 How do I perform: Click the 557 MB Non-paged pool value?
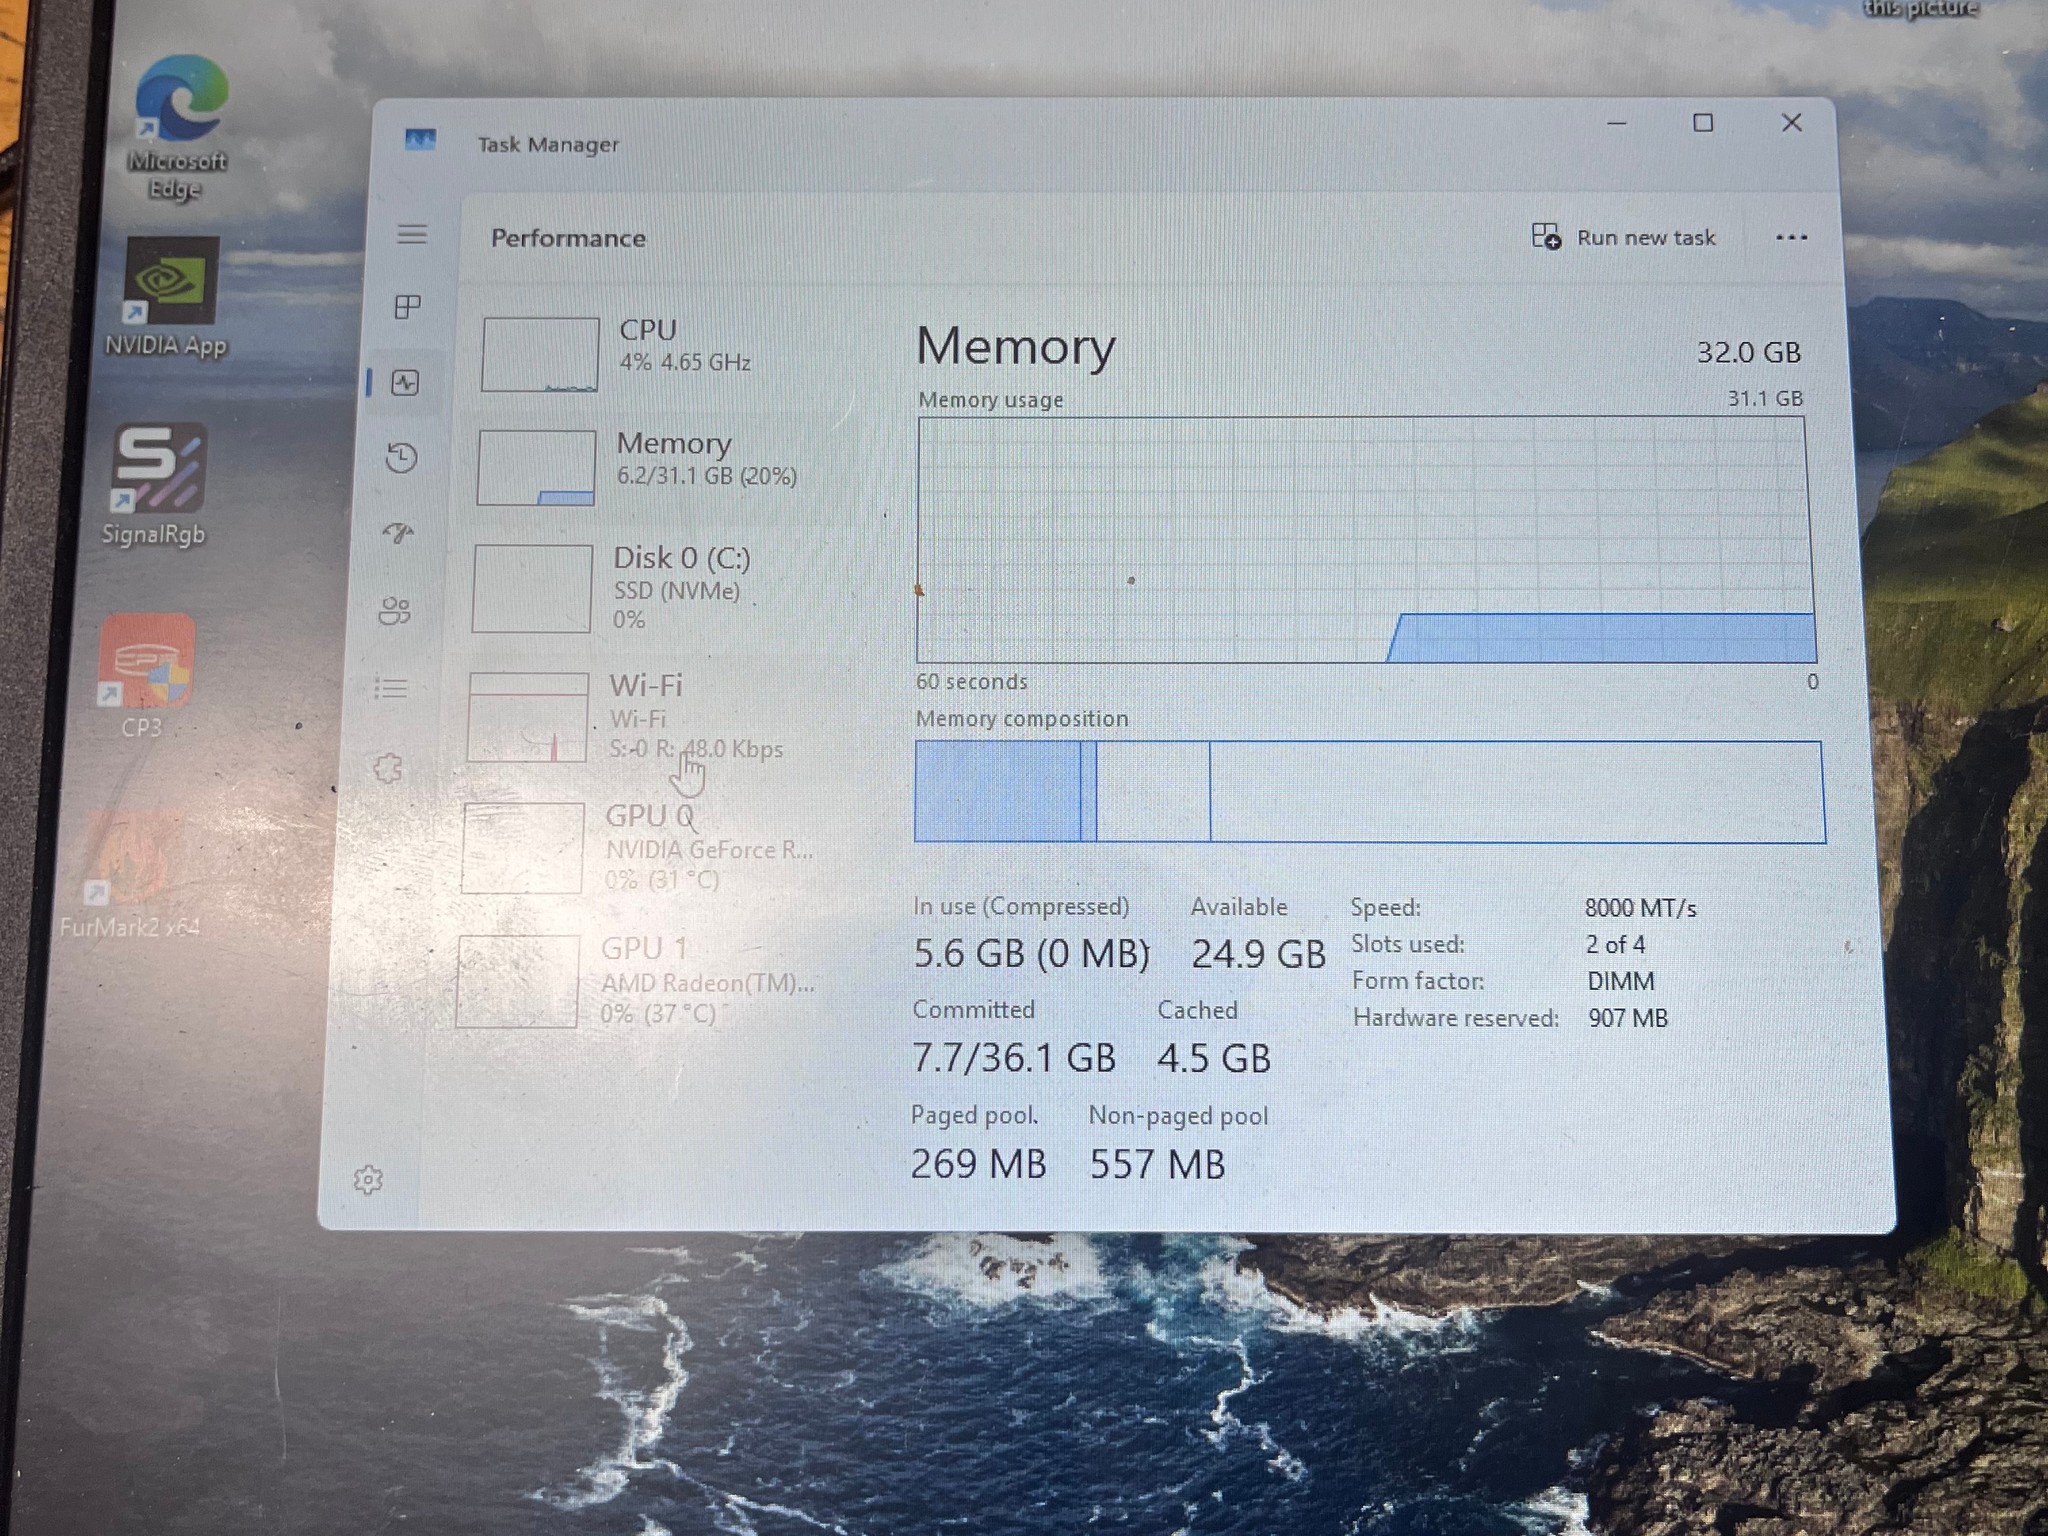pyautogui.click(x=1157, y=1165)
